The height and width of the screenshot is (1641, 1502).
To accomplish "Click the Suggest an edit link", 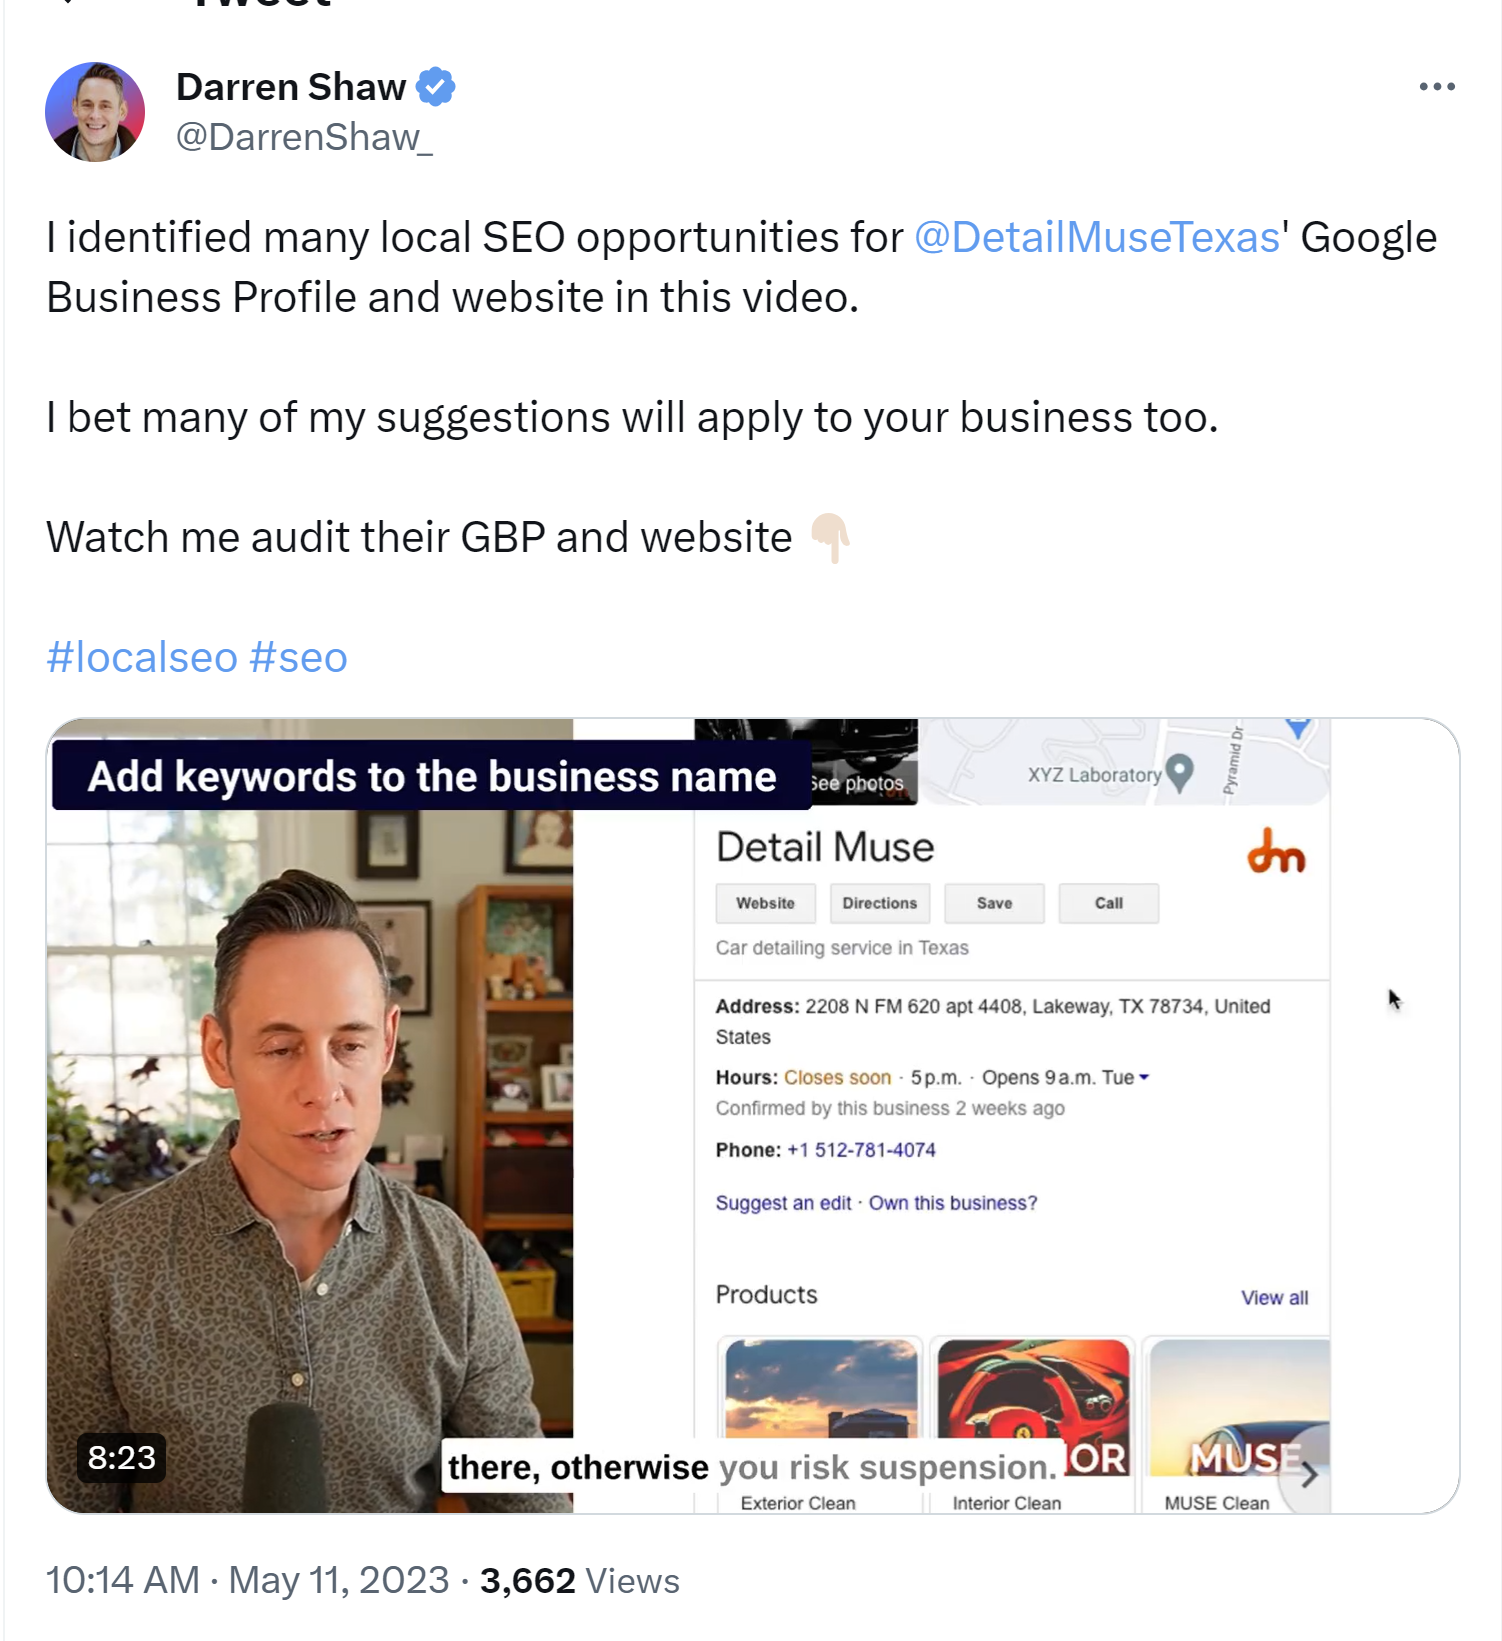I will pyautogui.click(x=783, y=1203).
